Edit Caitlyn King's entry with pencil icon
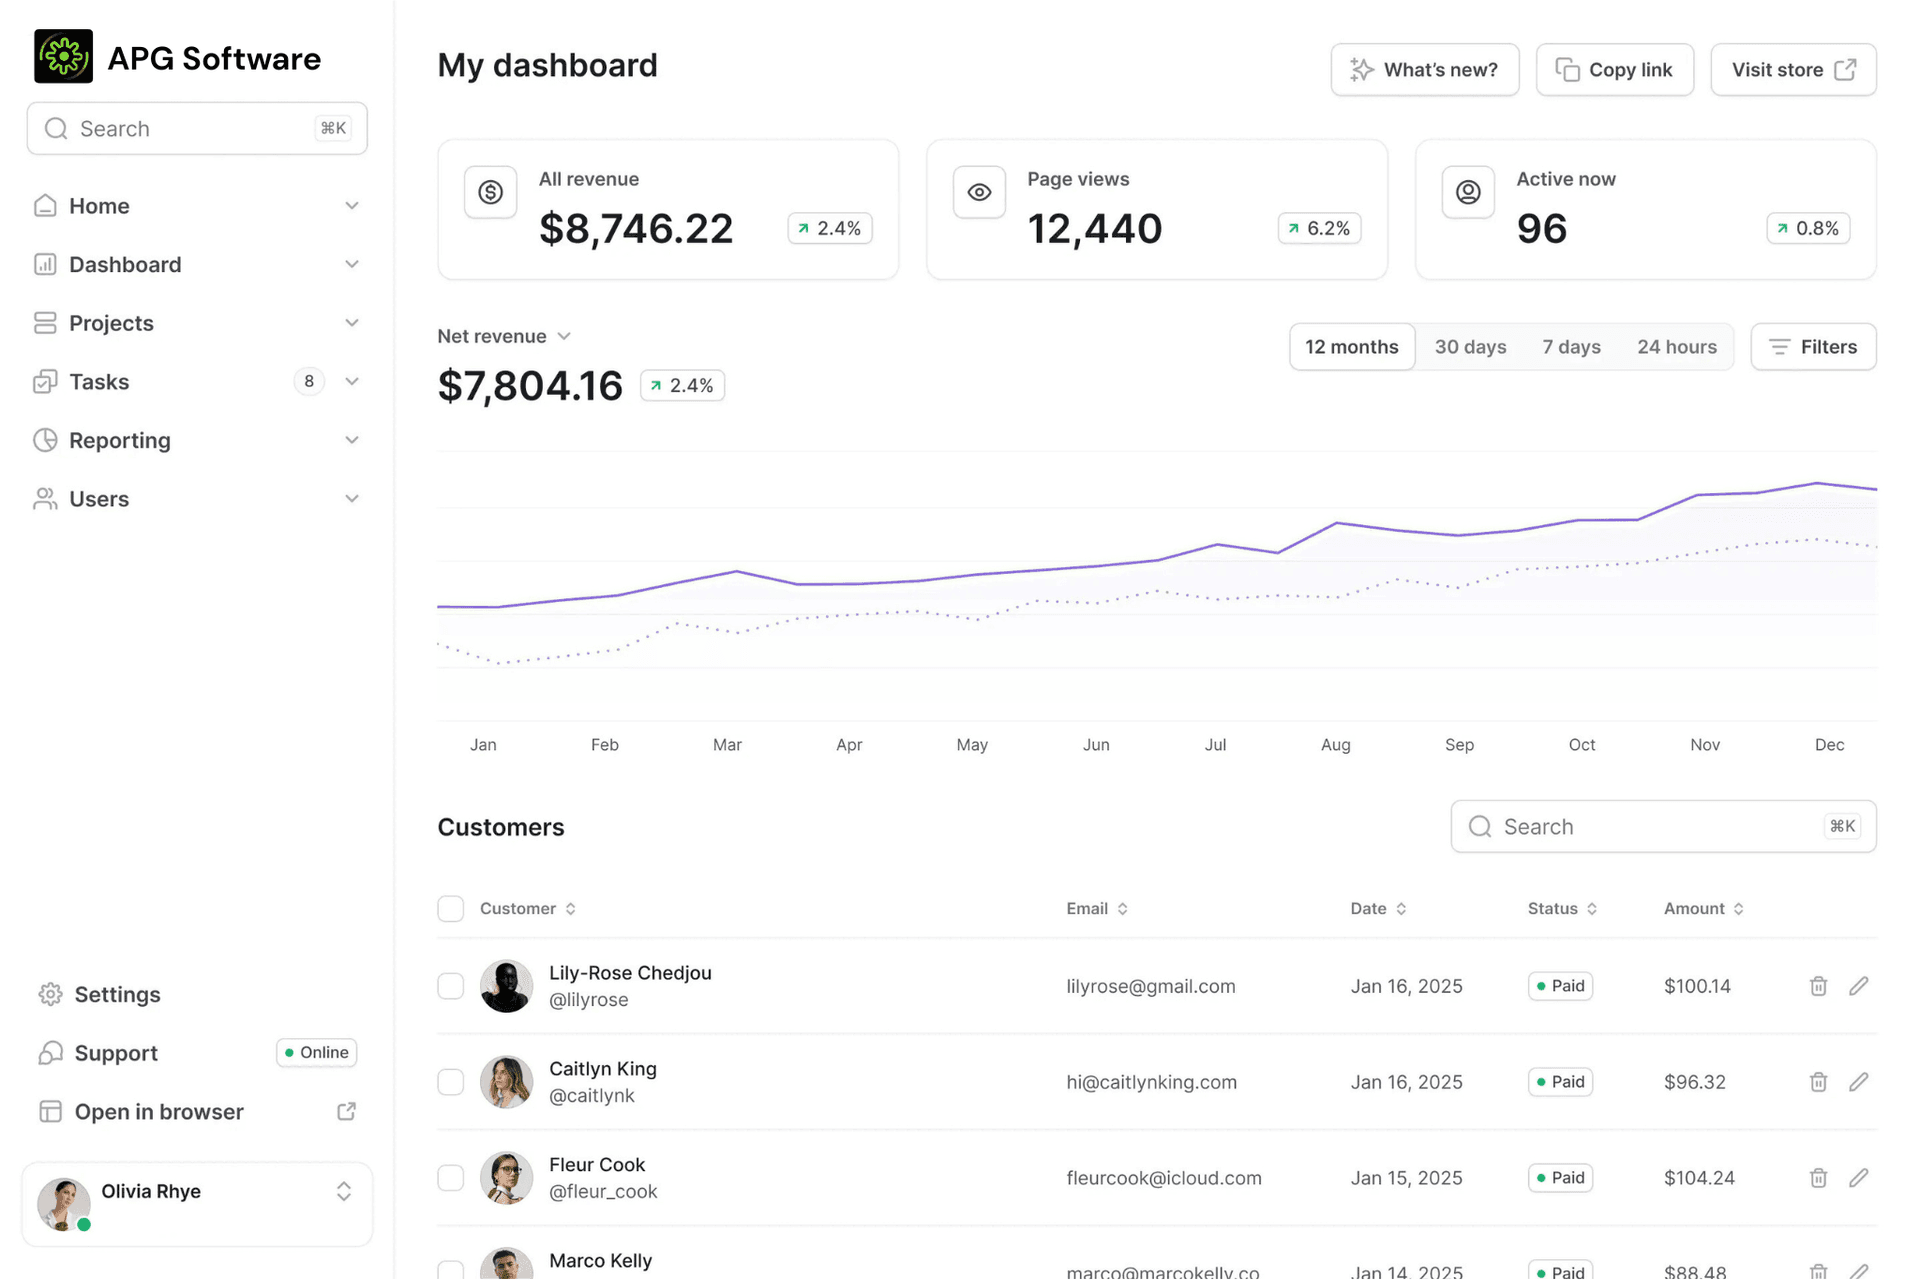This screenshot has height=1280, width=1920. (1860, 1082)
